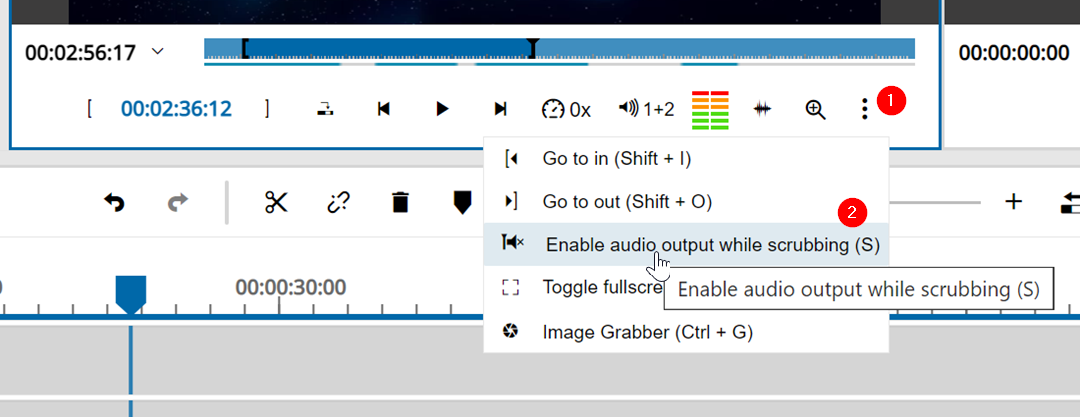Step forward with the next-frame button

tap(501, 109)
